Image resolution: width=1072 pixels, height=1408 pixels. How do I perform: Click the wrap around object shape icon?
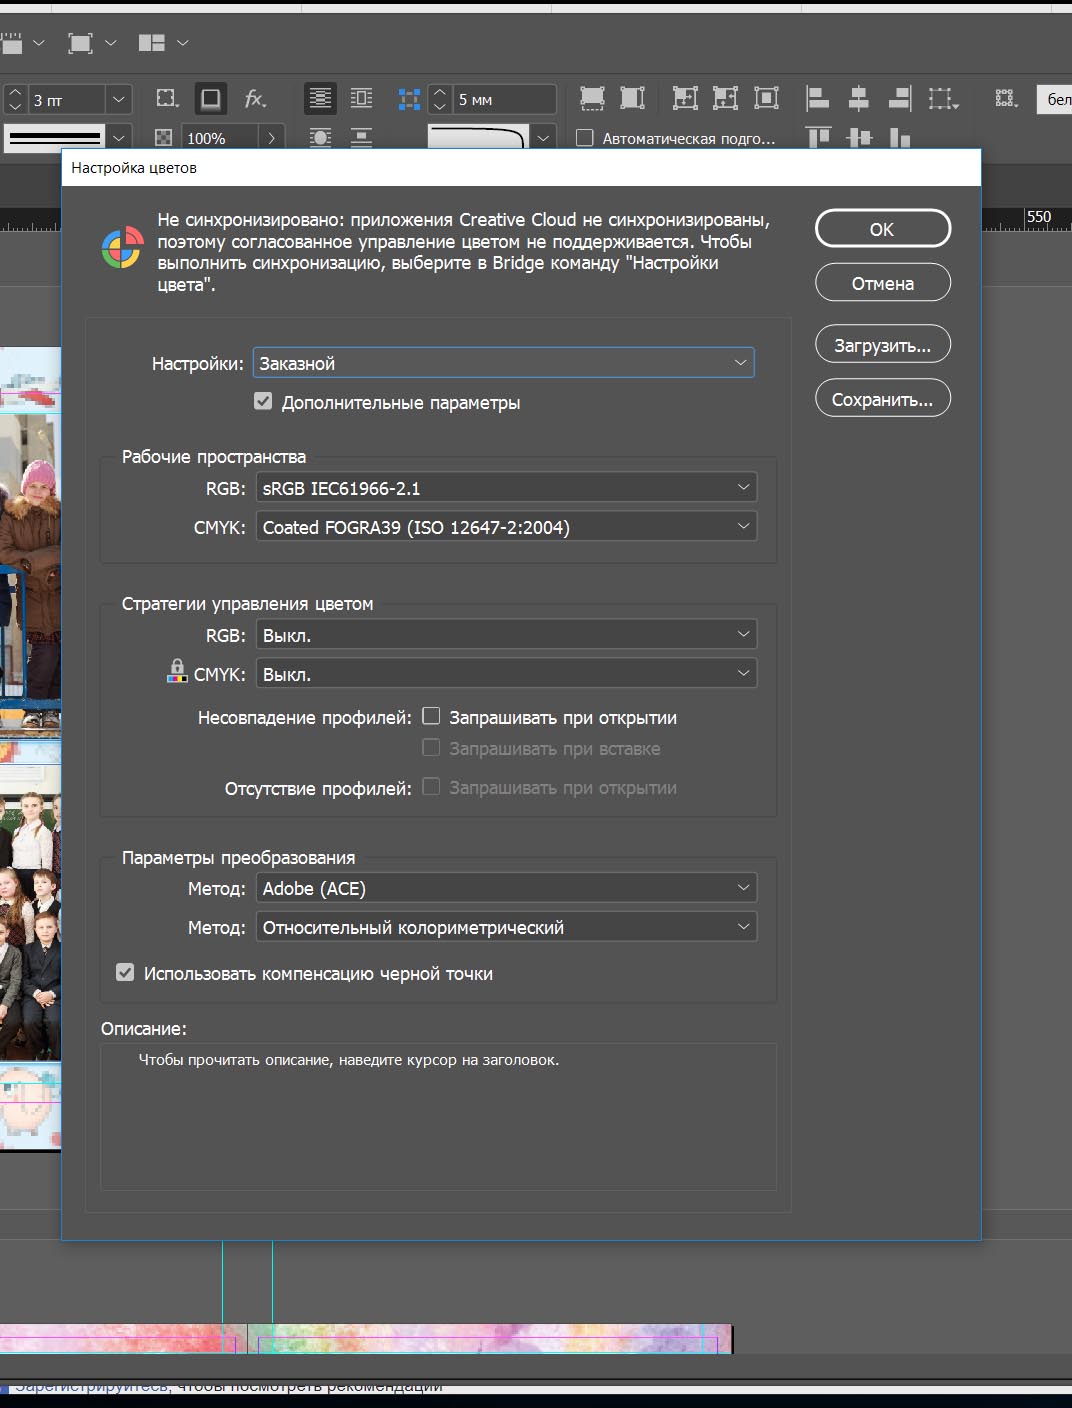320,137
